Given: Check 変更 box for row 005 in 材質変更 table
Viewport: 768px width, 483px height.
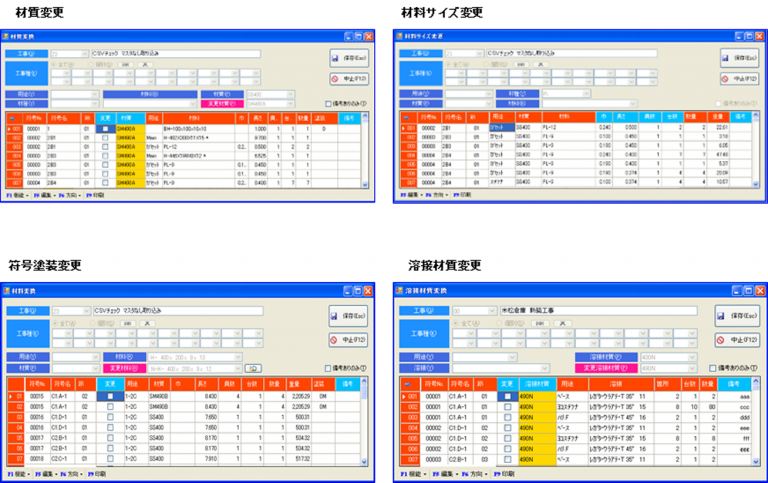Looking at the screenshot, I should (105, 165).
